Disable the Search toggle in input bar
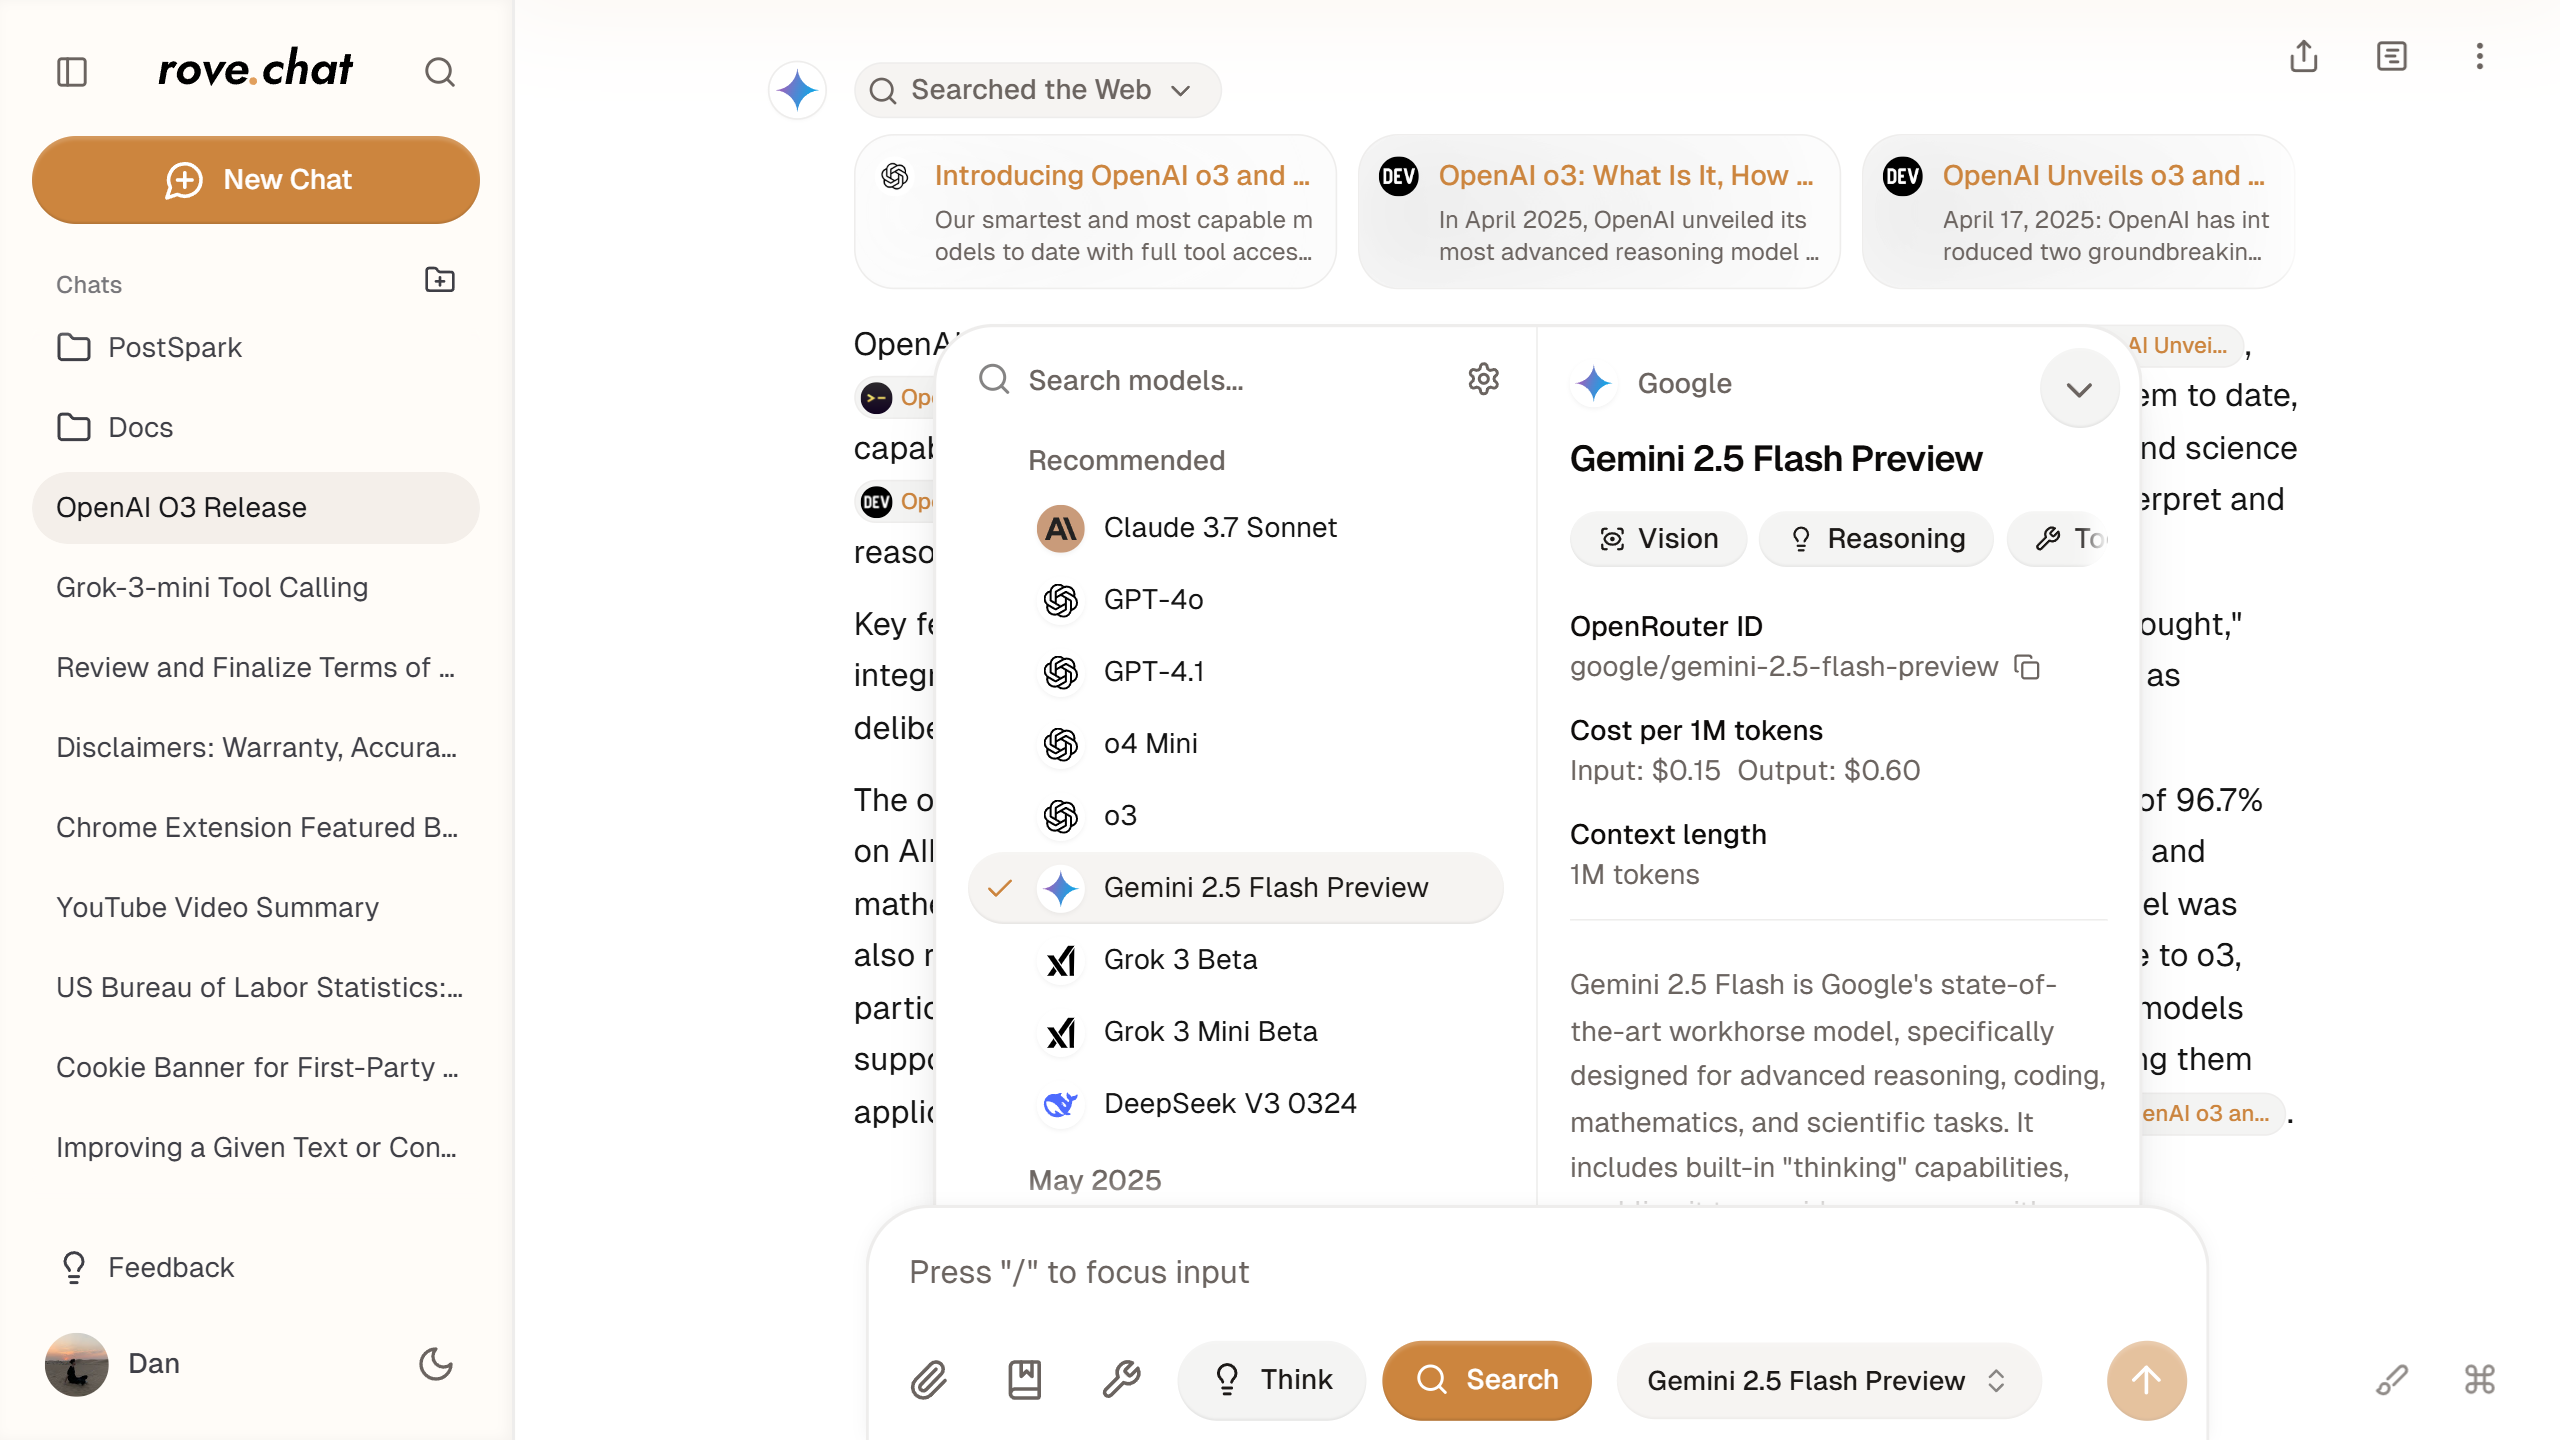This screenshot has height=1440, width=2560. (1487, 1380)
